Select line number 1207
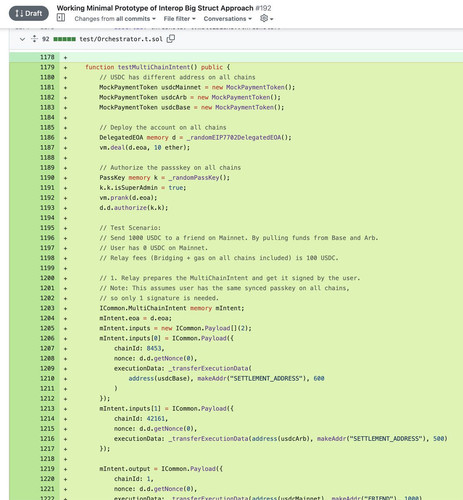The width and height of the screenshot is (463, 500). [47, 348]
